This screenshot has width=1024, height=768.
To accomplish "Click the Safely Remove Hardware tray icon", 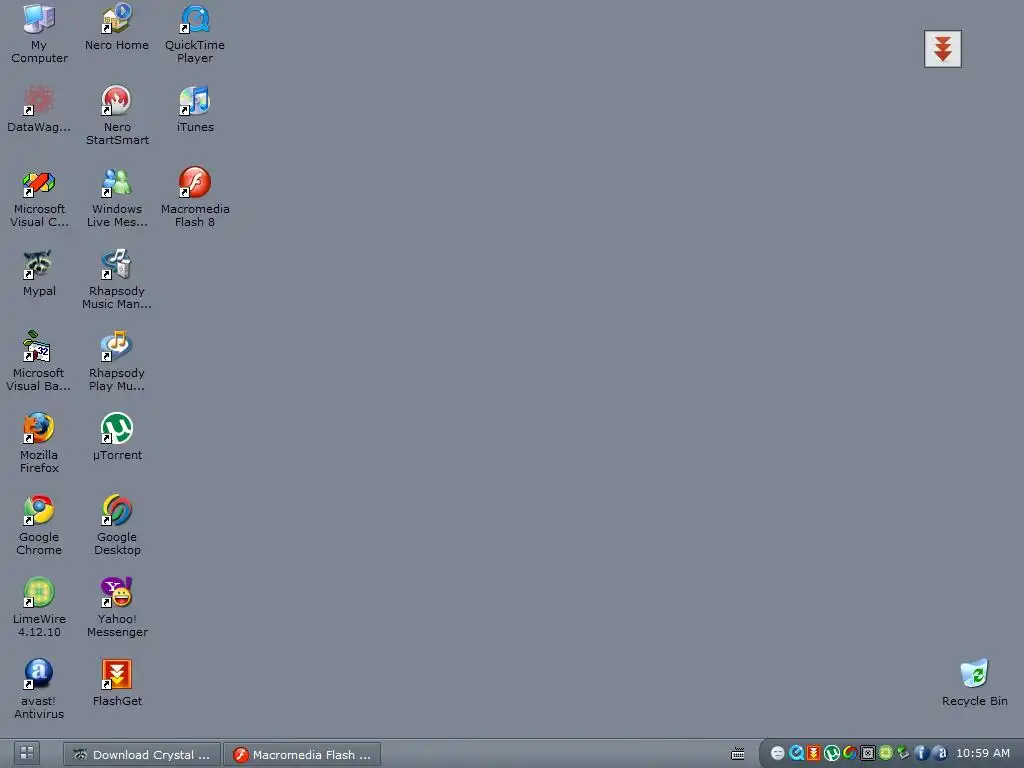I will 903,754.
